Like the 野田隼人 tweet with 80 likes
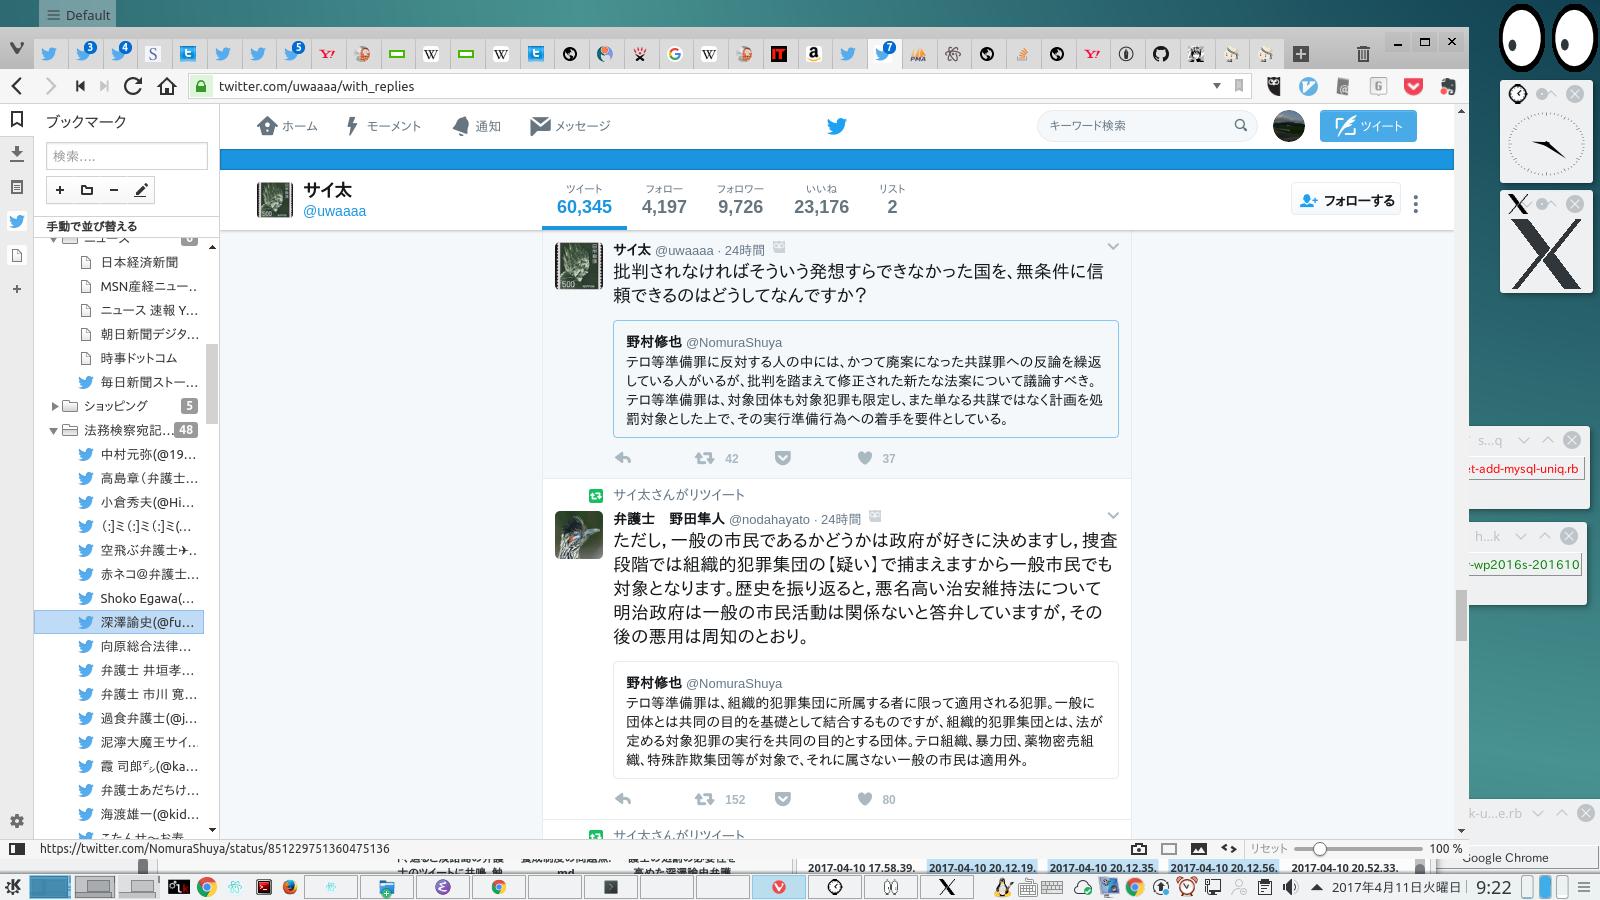 (x=865, y=799)
